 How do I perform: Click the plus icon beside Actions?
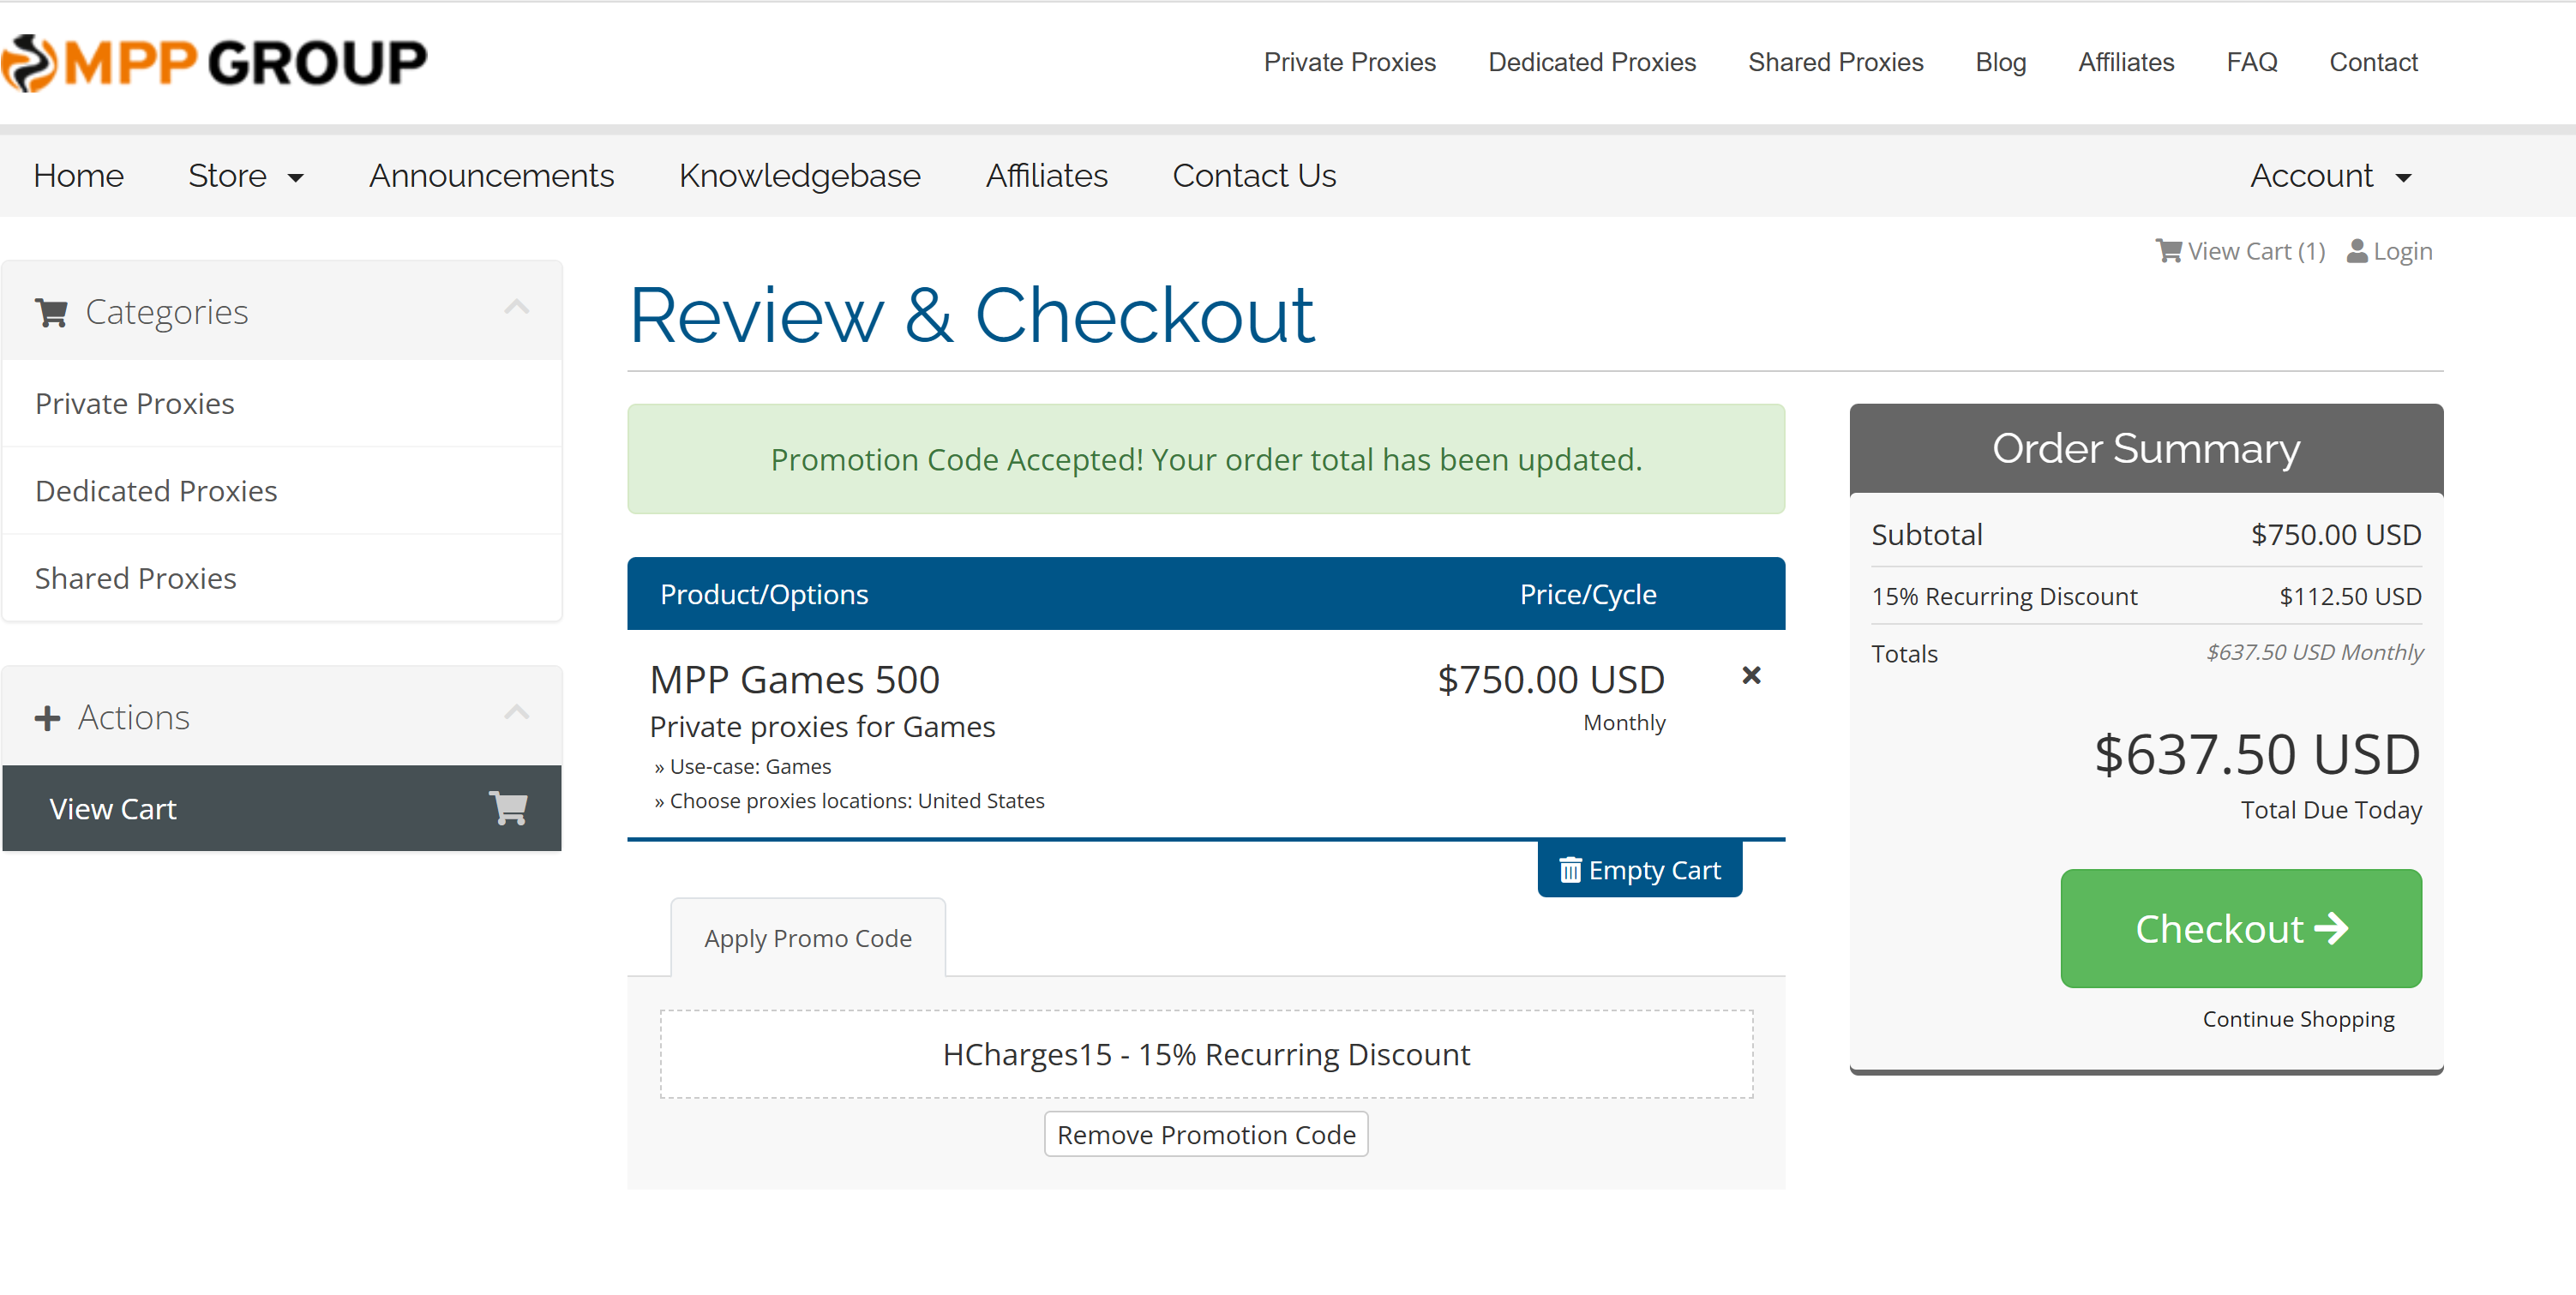point(47,718)
